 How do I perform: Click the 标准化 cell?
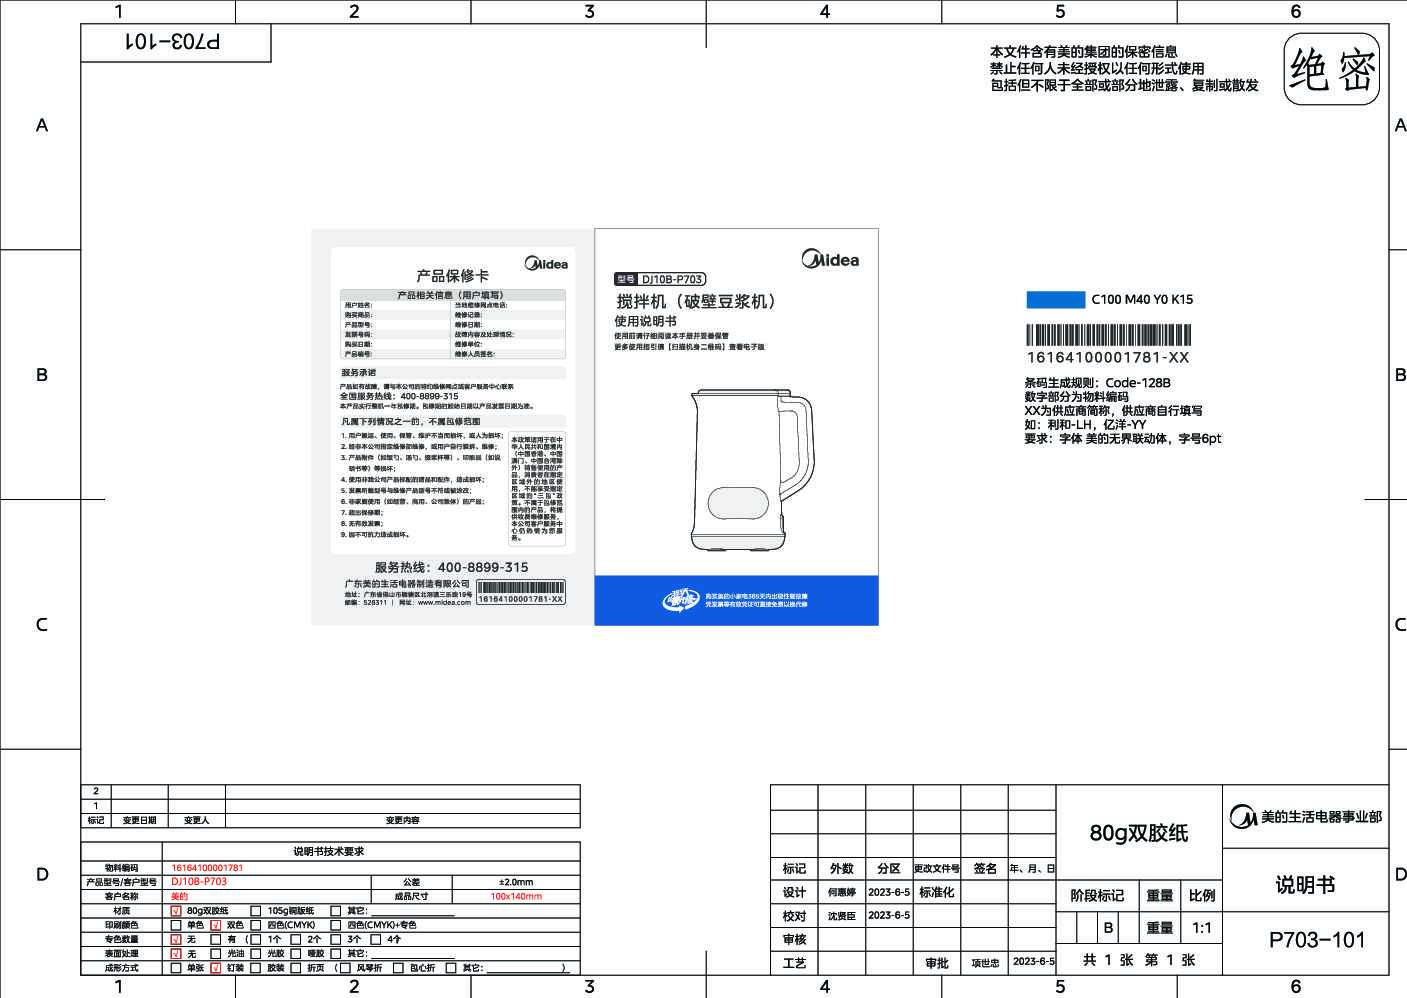[x=937, y=892]
